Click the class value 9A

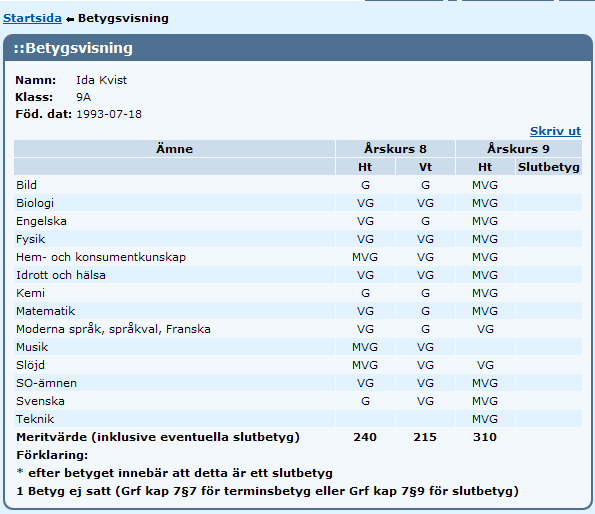click(x=83, y=97)
